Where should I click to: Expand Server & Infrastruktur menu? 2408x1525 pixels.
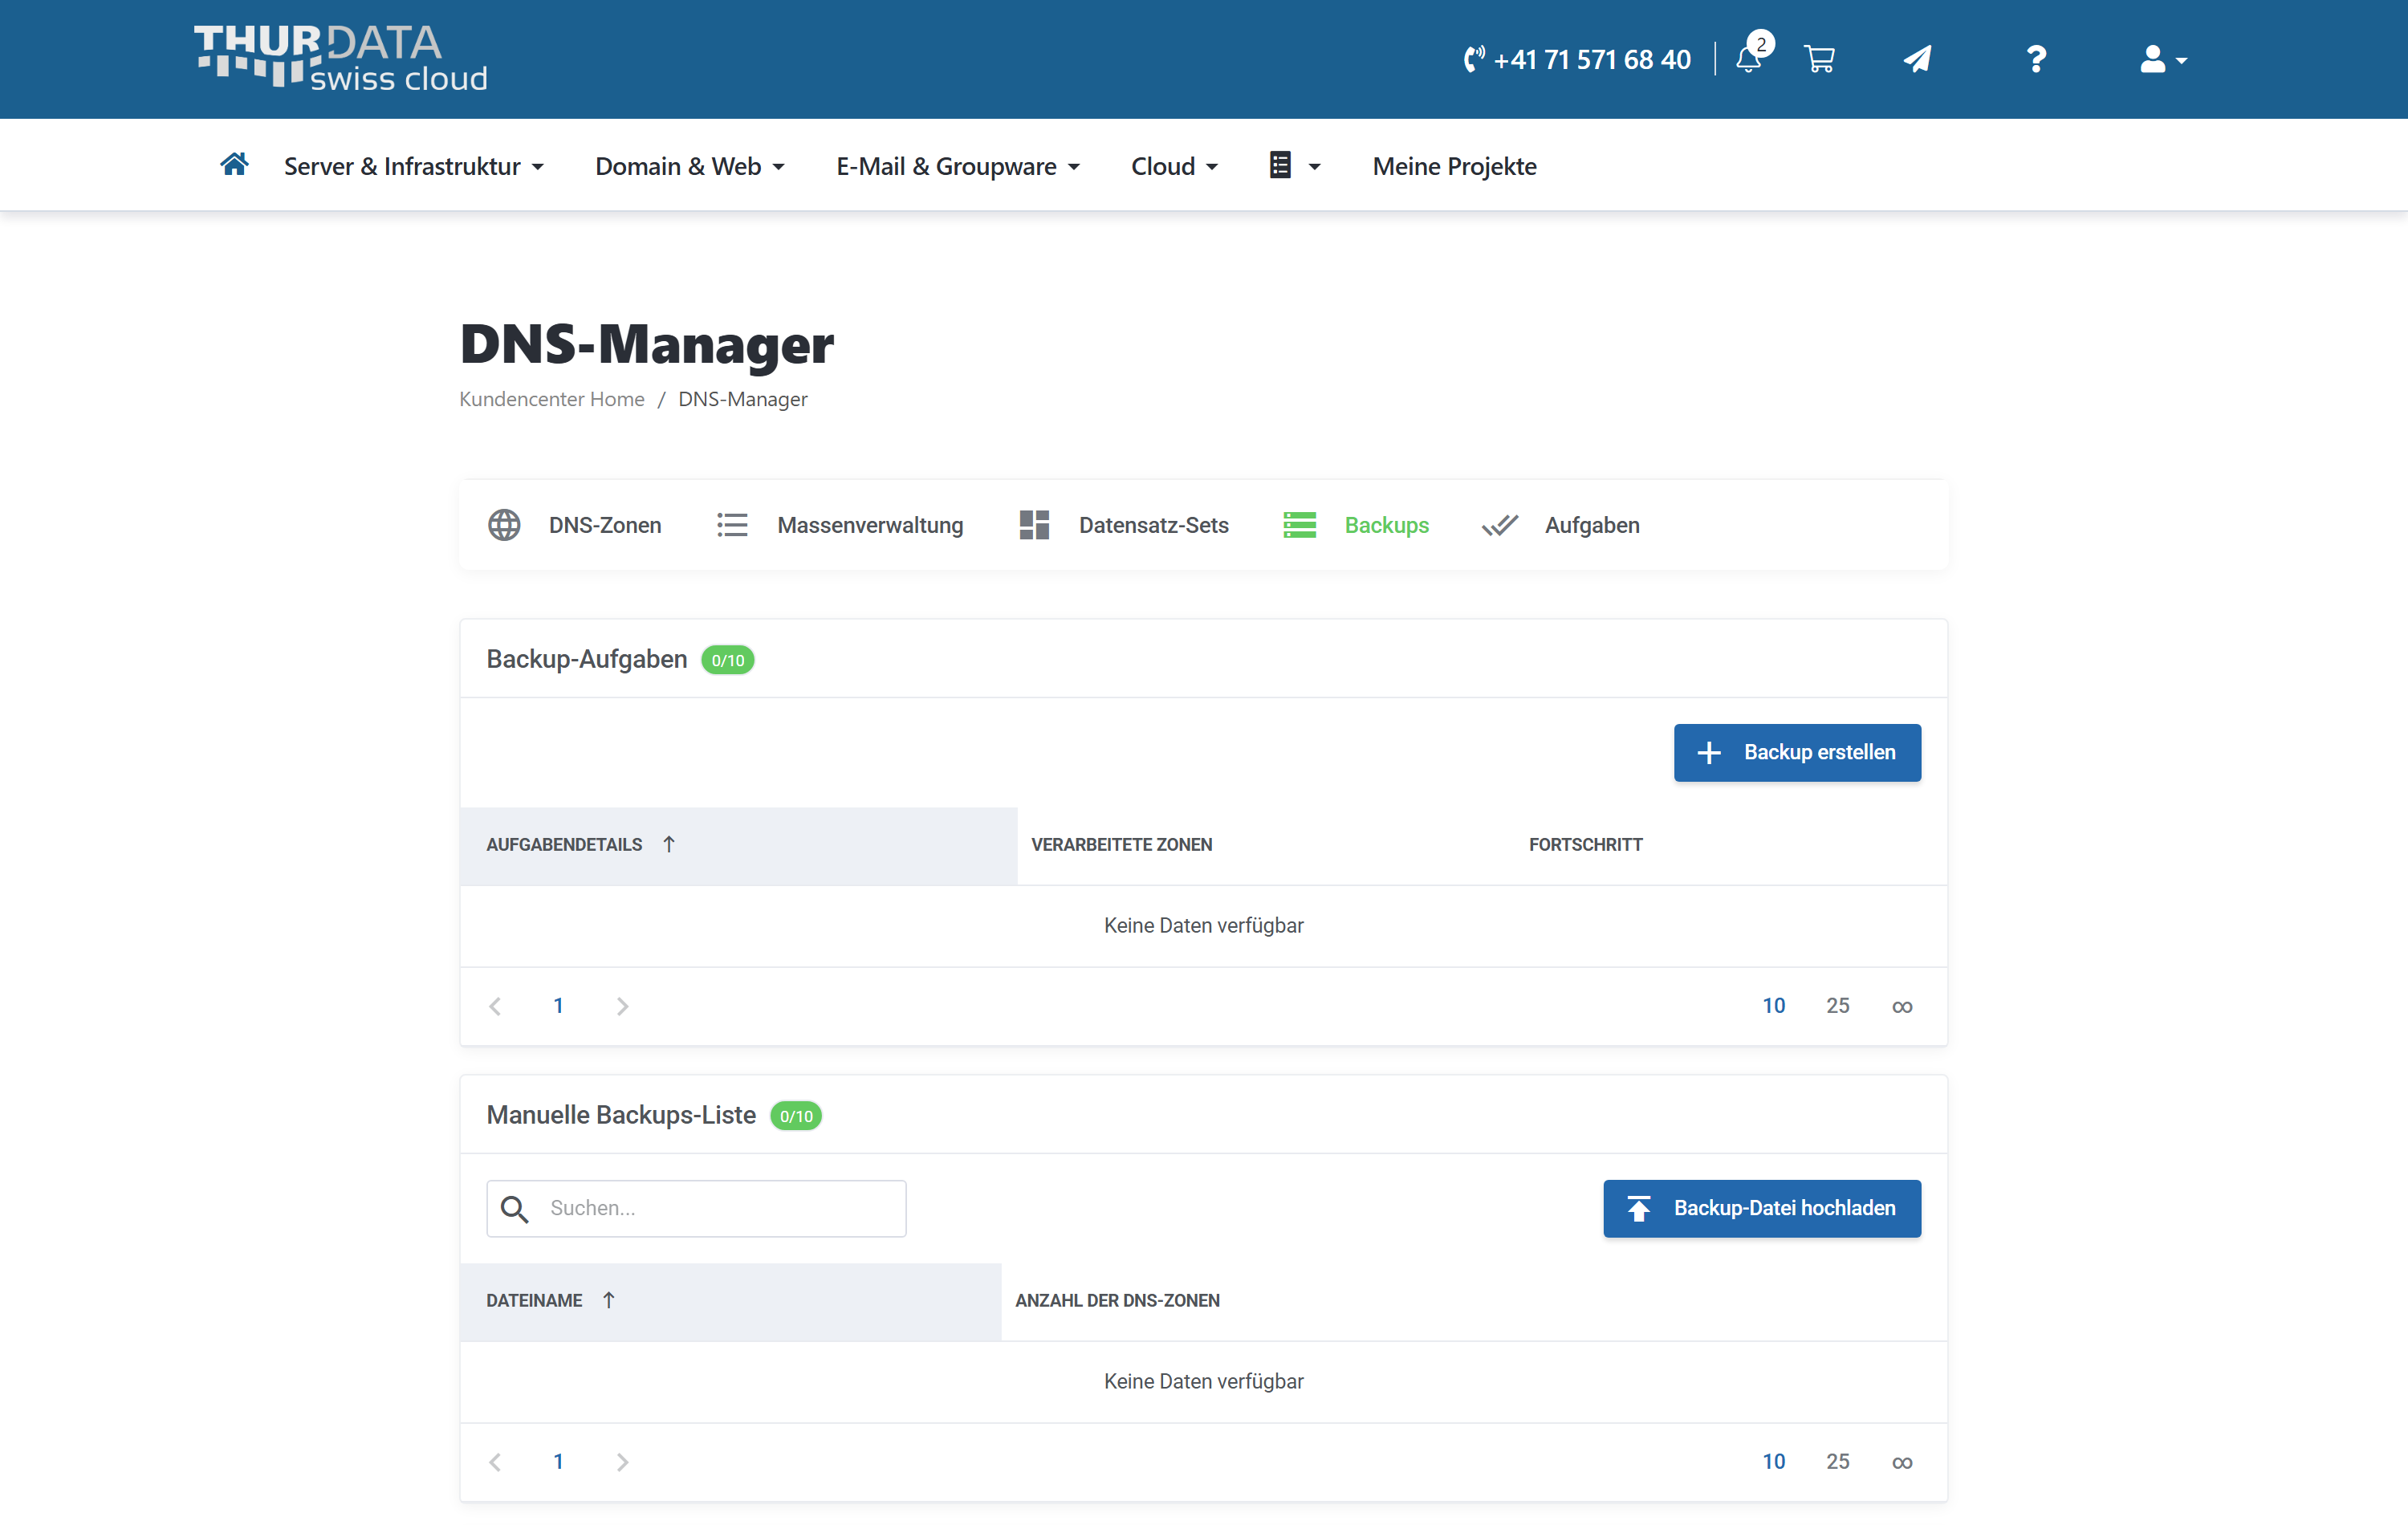(414, 166)
